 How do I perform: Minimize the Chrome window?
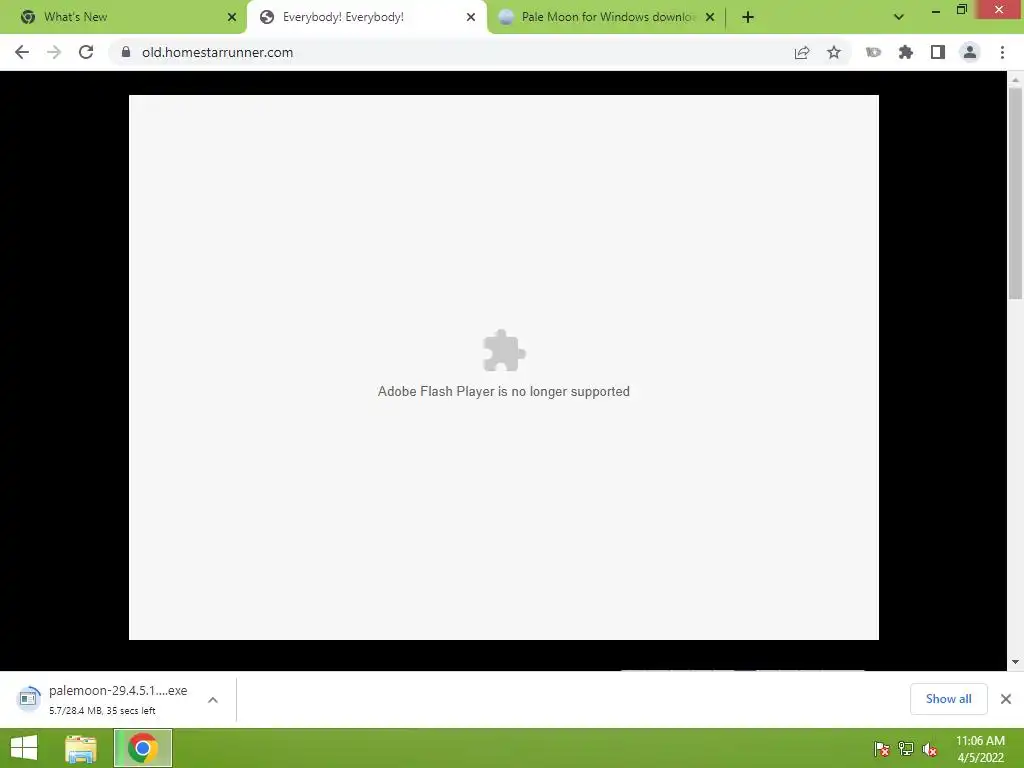click(x=936, y=10)
